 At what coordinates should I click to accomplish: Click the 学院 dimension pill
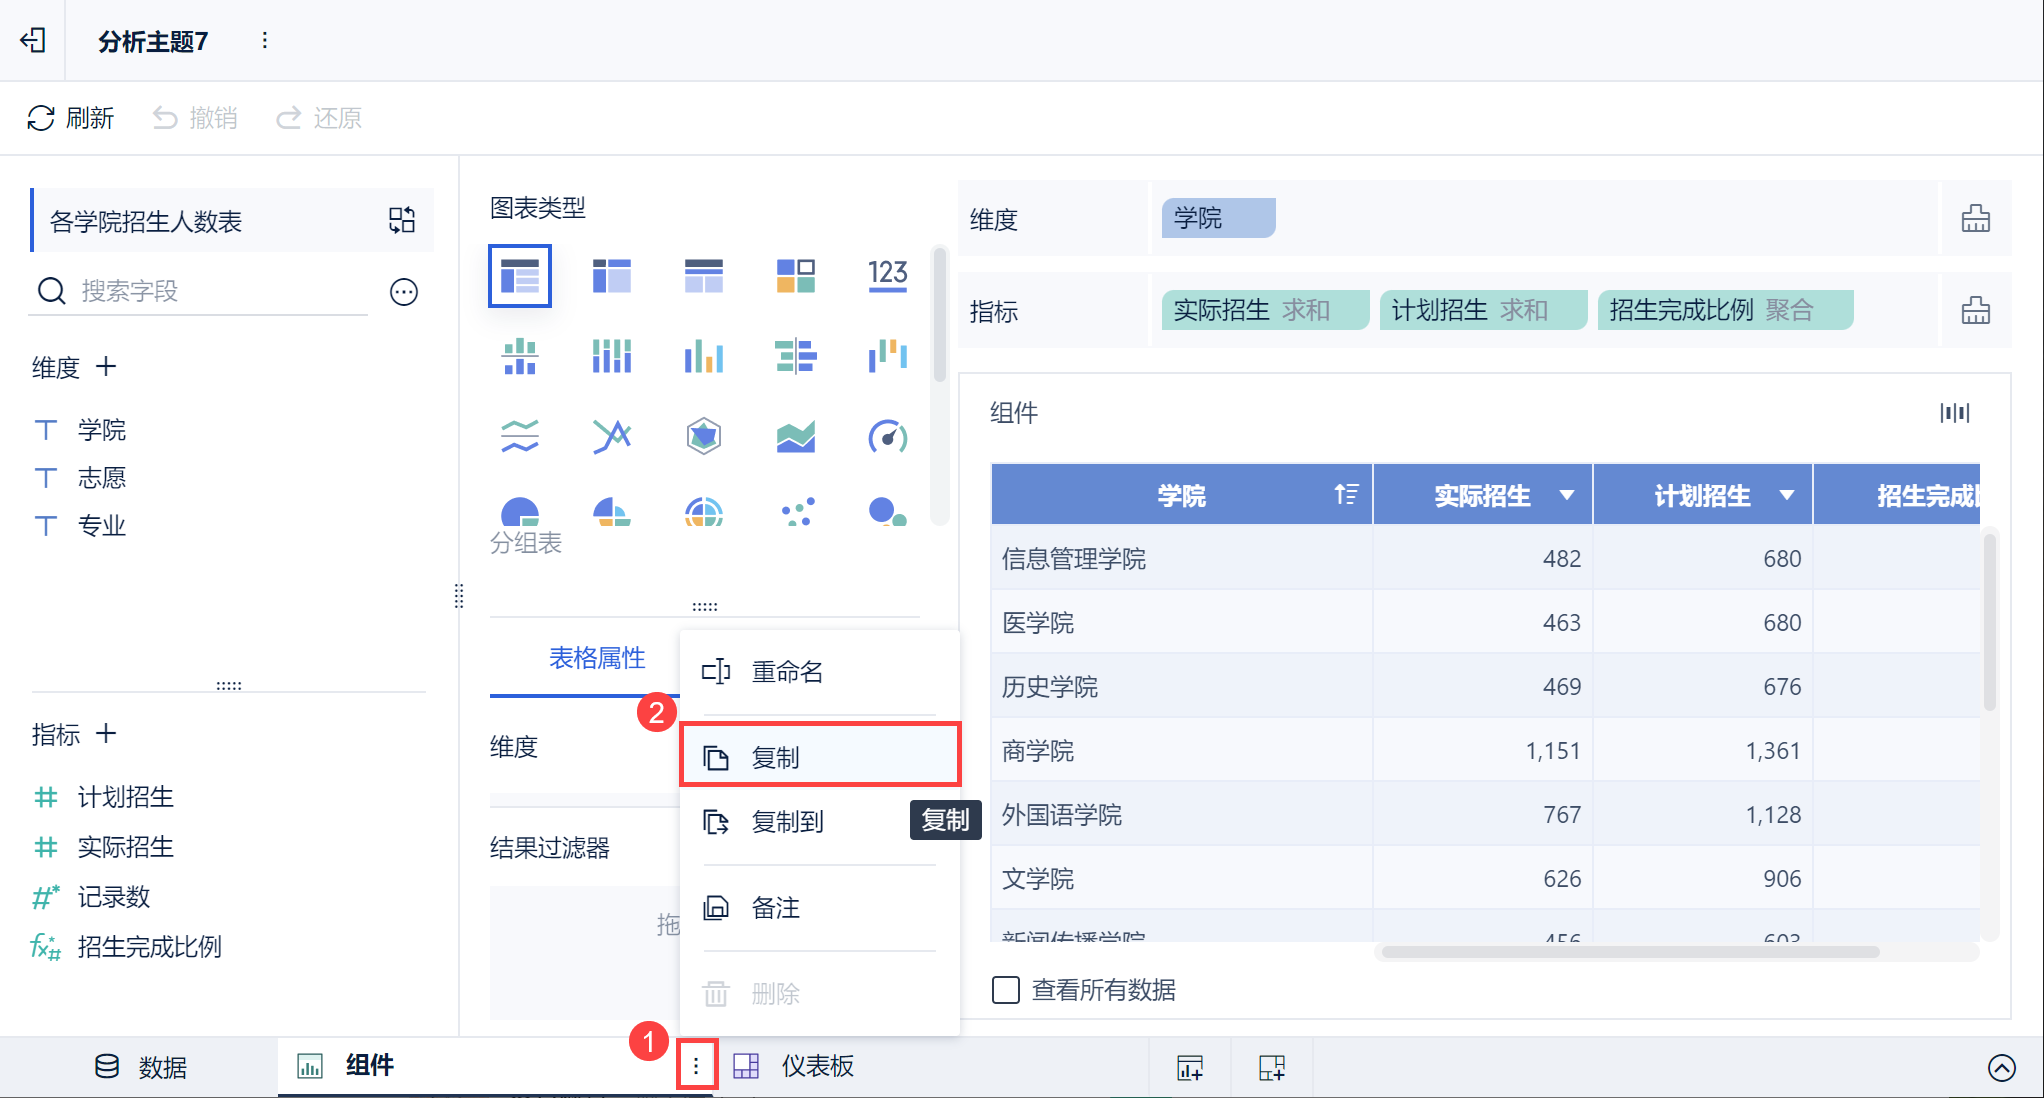(x=1217, y=218)
